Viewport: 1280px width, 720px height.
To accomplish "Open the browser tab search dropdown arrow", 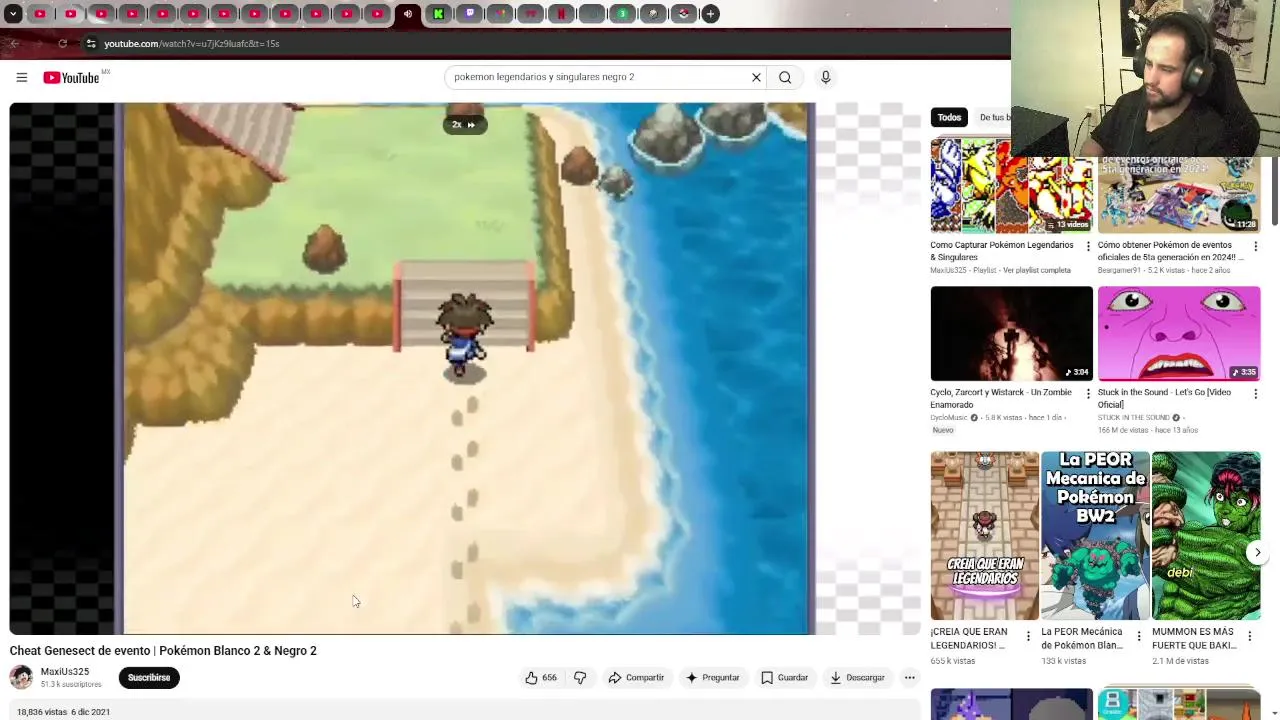I will point(13,14).
